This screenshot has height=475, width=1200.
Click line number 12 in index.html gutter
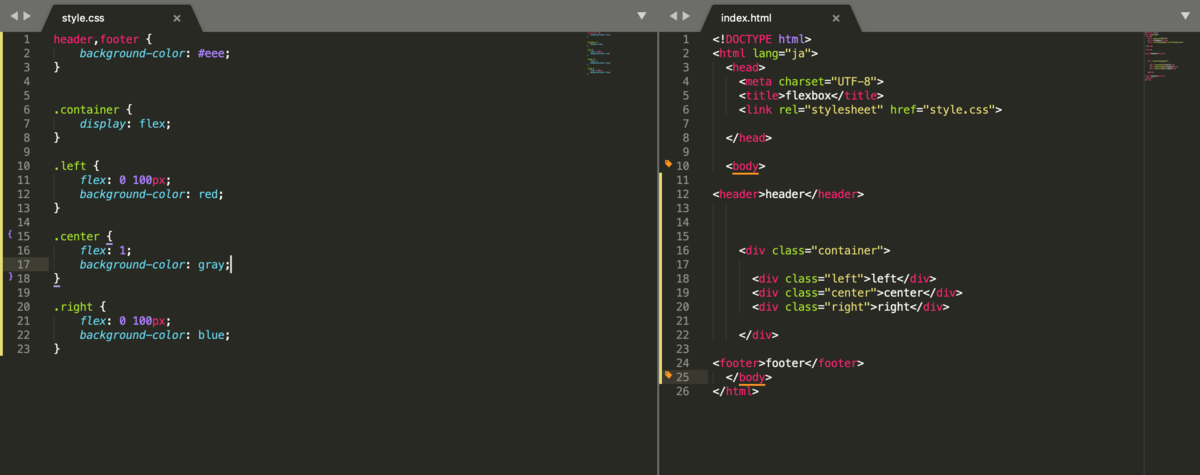[683, 194]
